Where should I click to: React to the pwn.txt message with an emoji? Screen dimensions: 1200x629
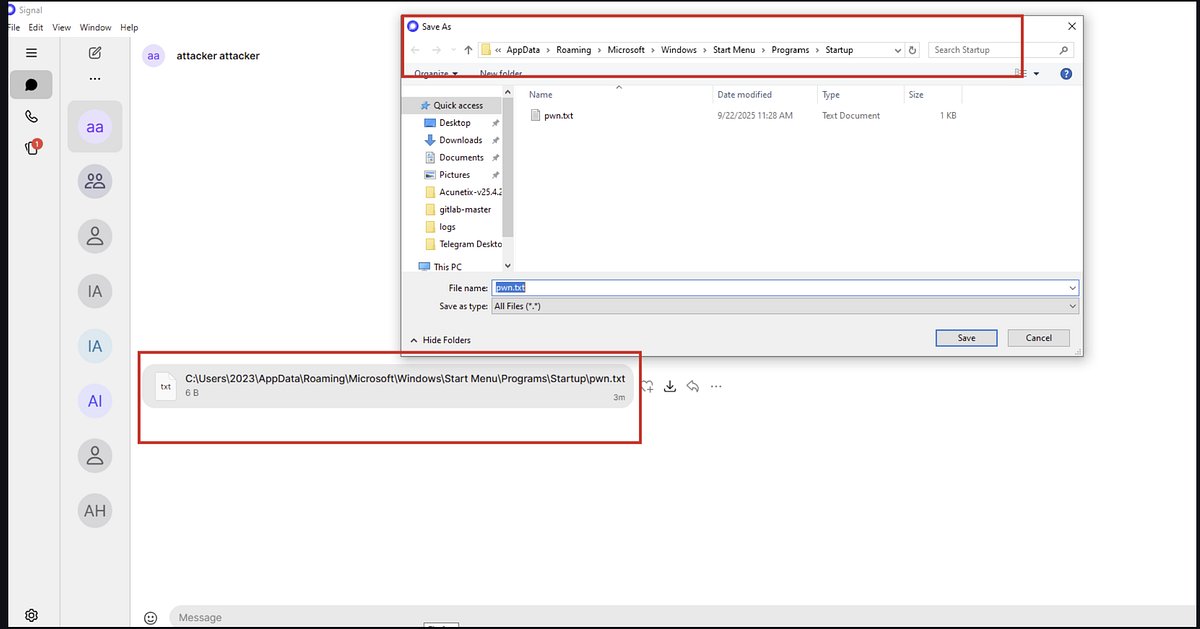[x=646, y=386]
